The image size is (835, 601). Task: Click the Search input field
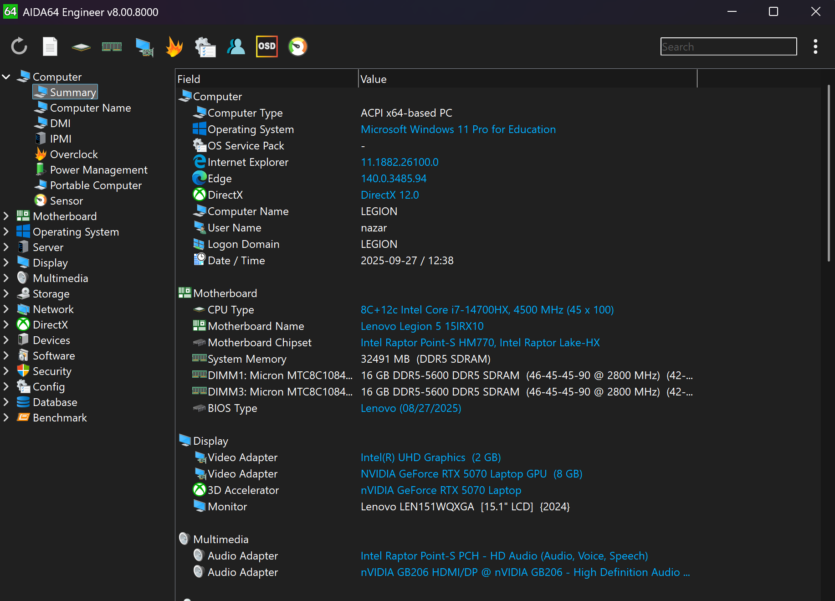728,47
